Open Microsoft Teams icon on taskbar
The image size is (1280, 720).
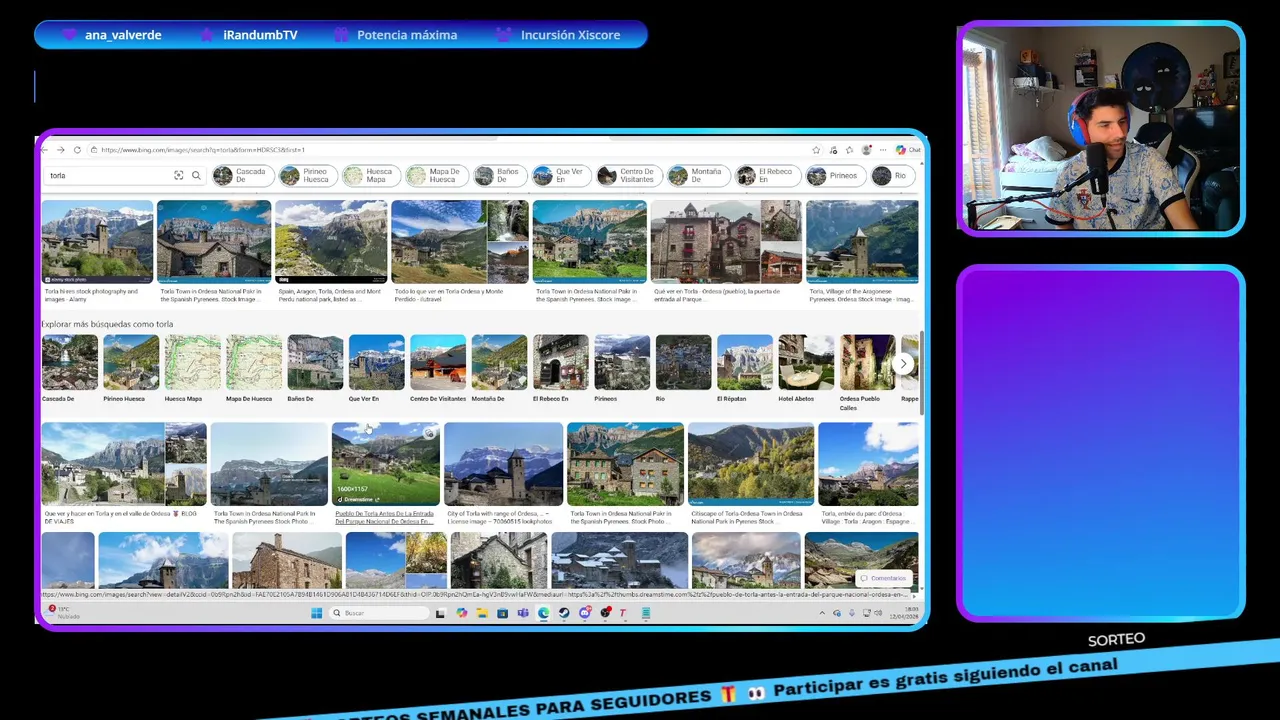(523, 613)
